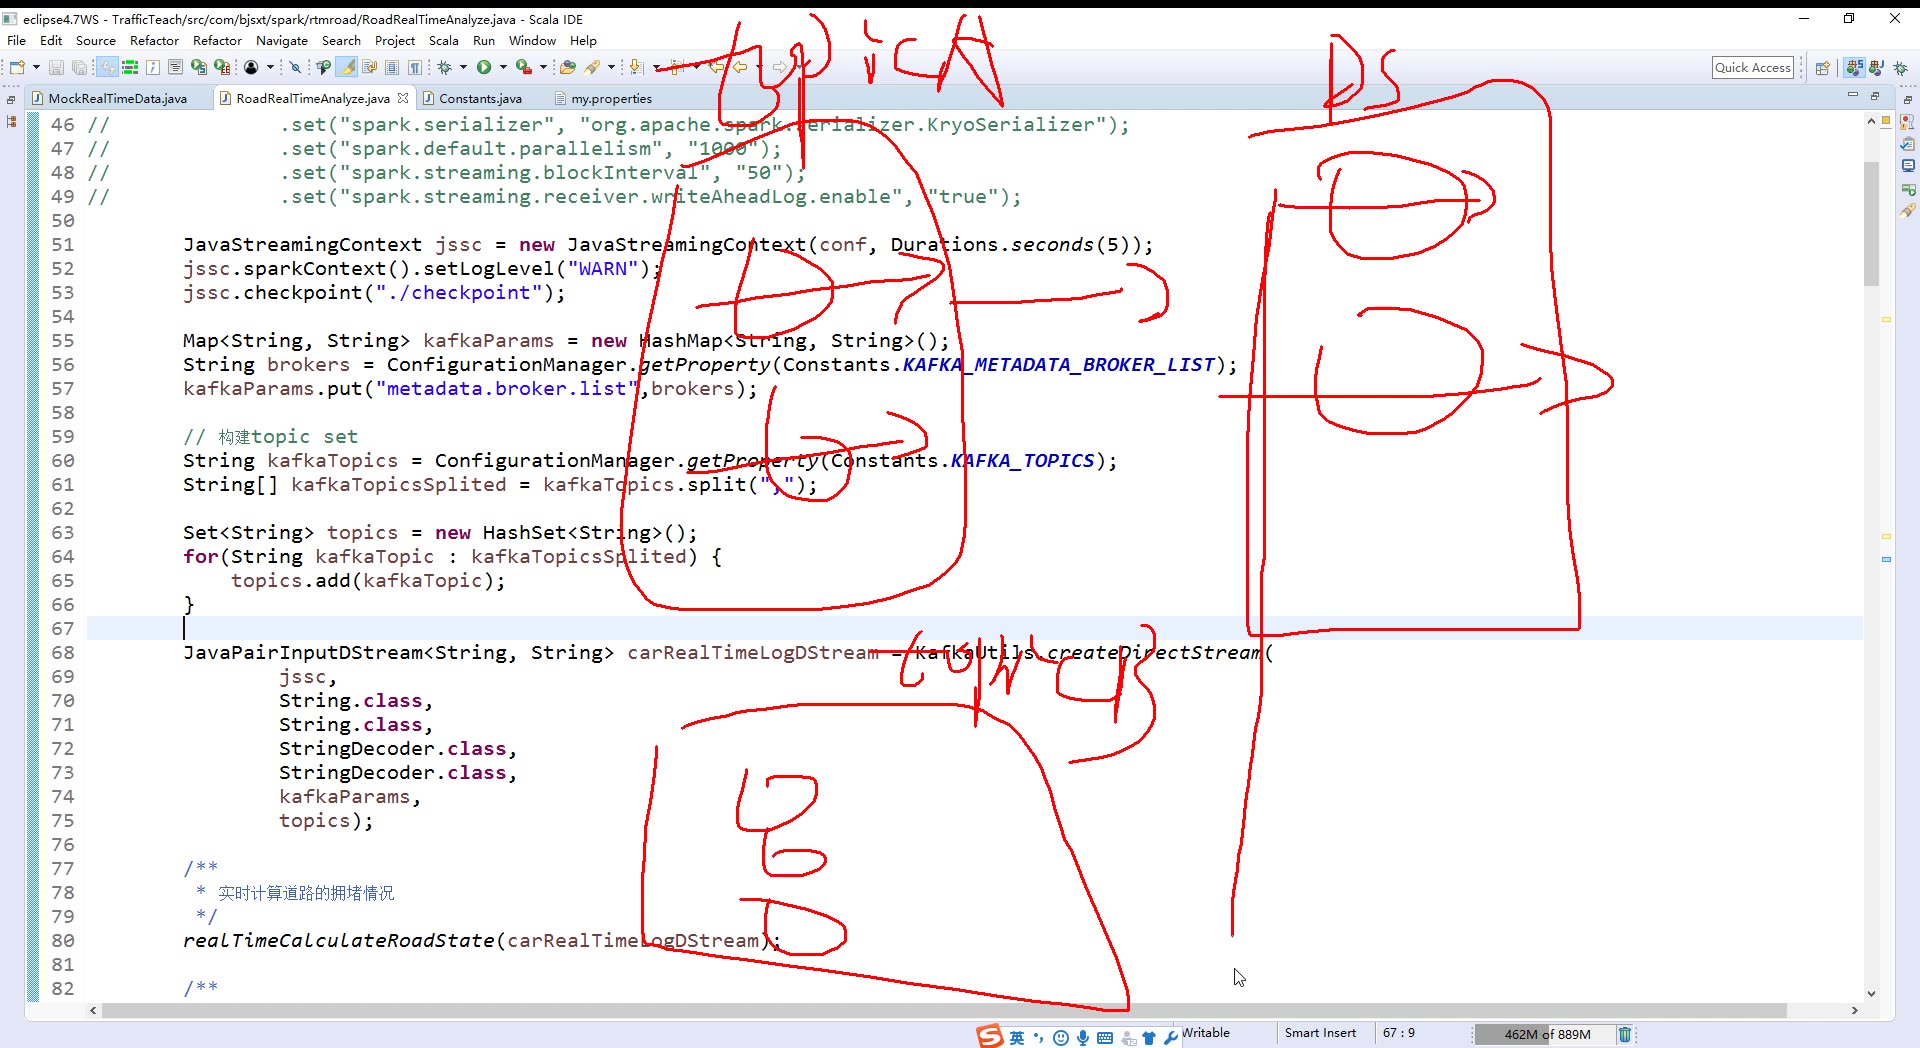Image resolution: width=1920 pixels, height=1048 pixels.
Task: Click the Save All icon
Action: (x=79, y=67)
